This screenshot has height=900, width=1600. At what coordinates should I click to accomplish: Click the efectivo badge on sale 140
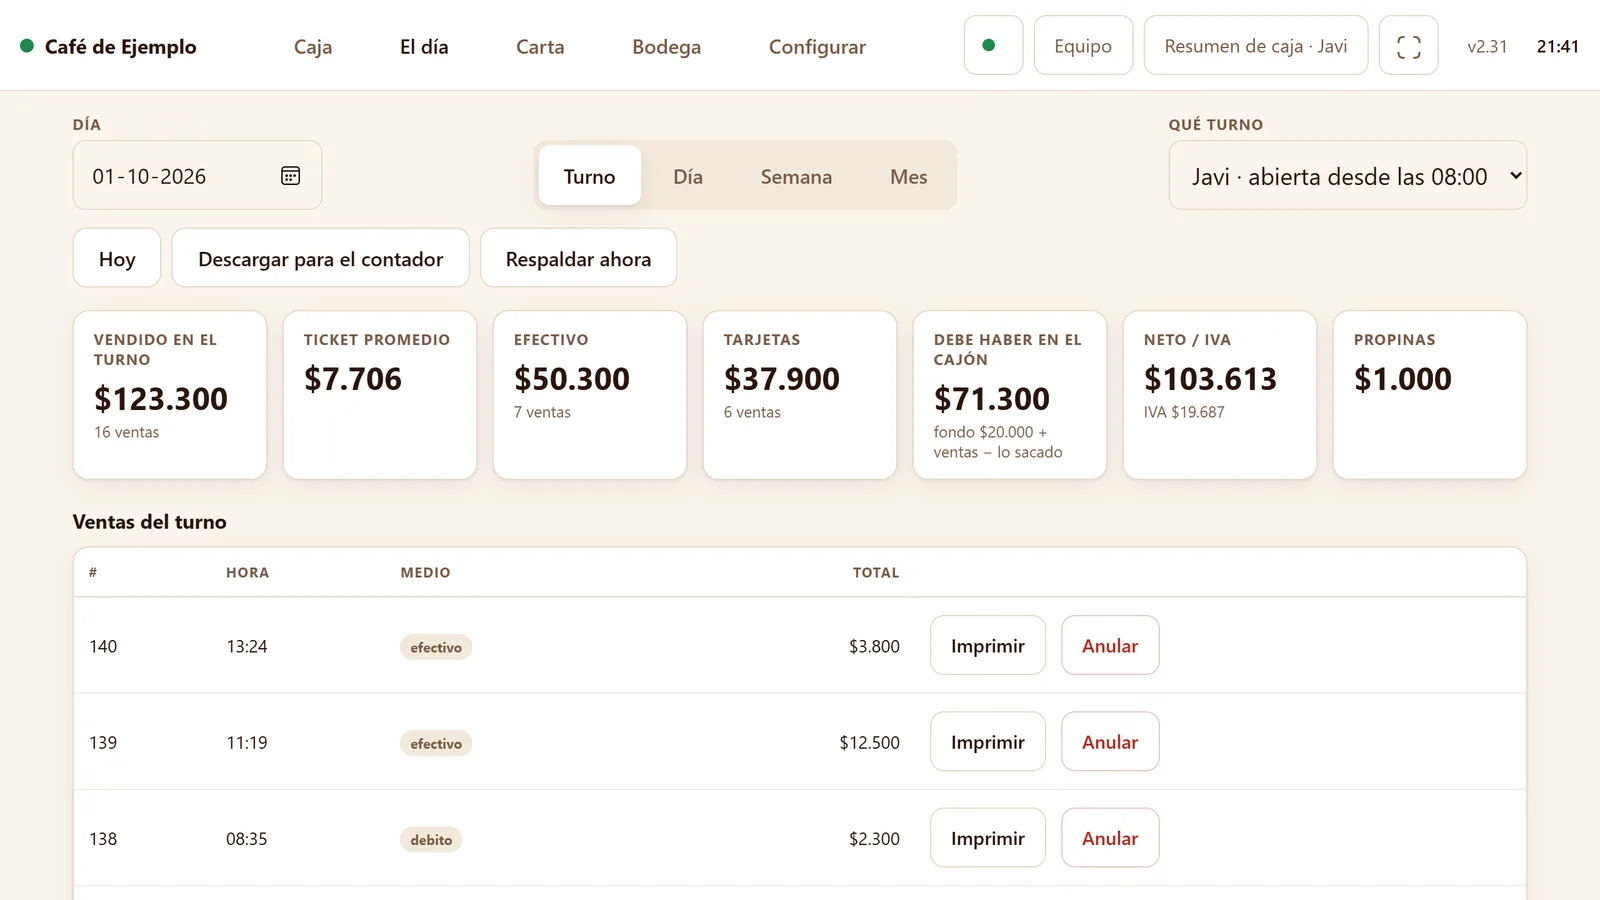click(436, 647)
